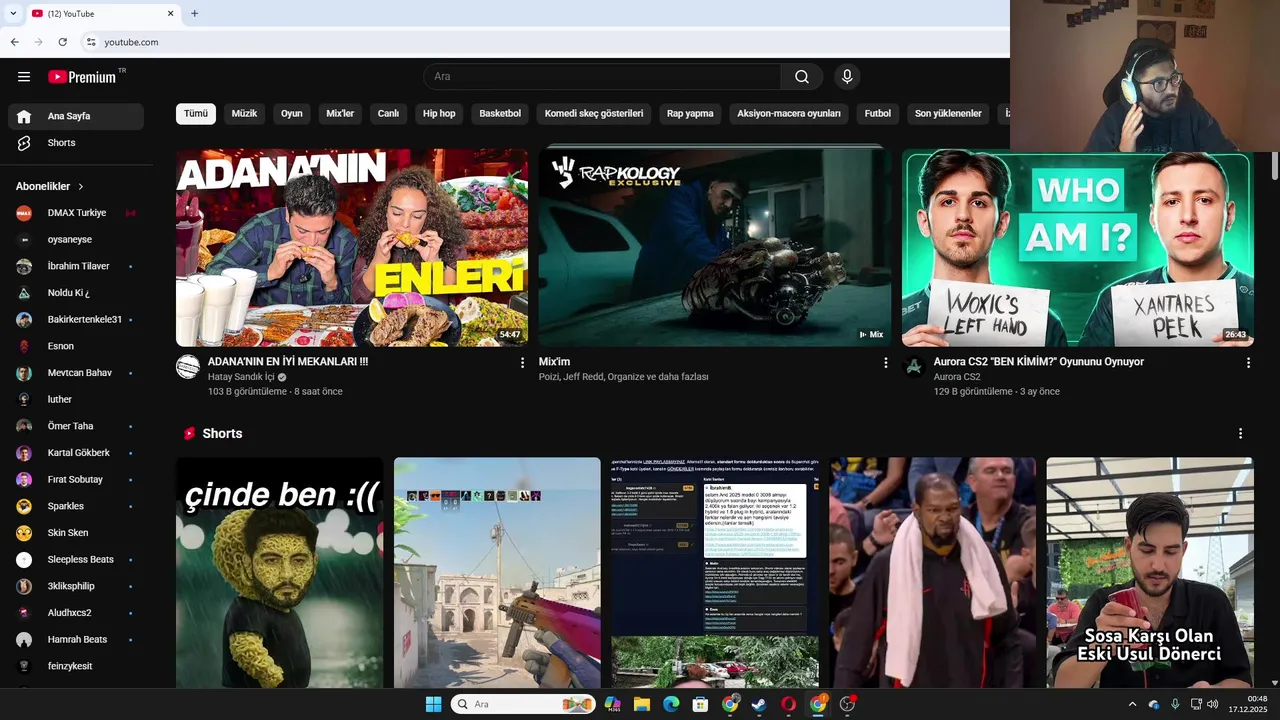Select the Basketbol filter chip
Viewport: 1280px width, 720px height.
pyautogui.click(x=500, y=114)
